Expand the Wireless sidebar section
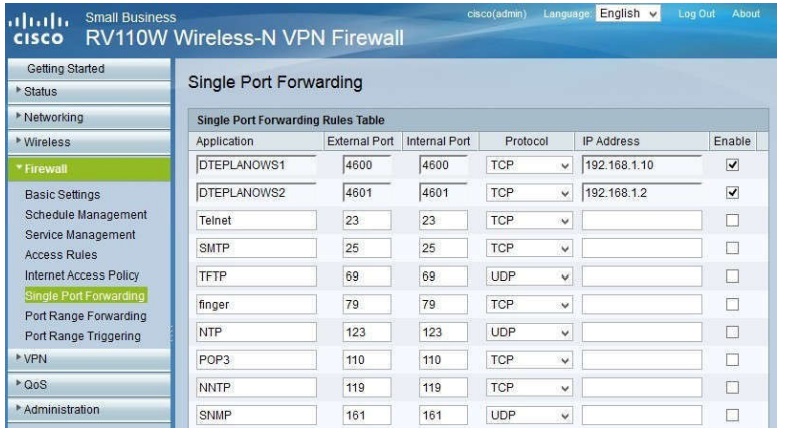 coord(48,142)
